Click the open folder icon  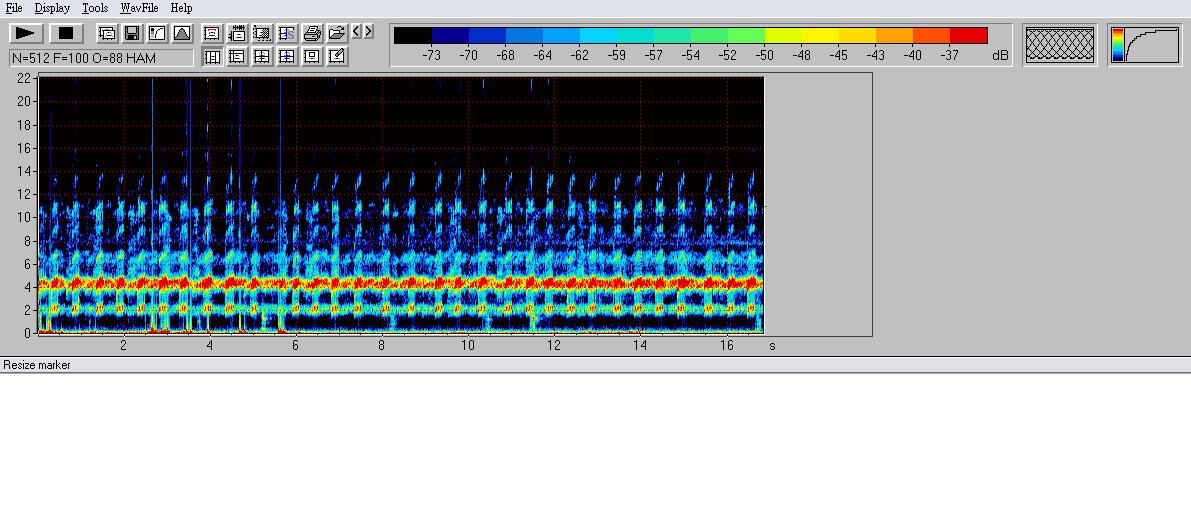(337, 33)
